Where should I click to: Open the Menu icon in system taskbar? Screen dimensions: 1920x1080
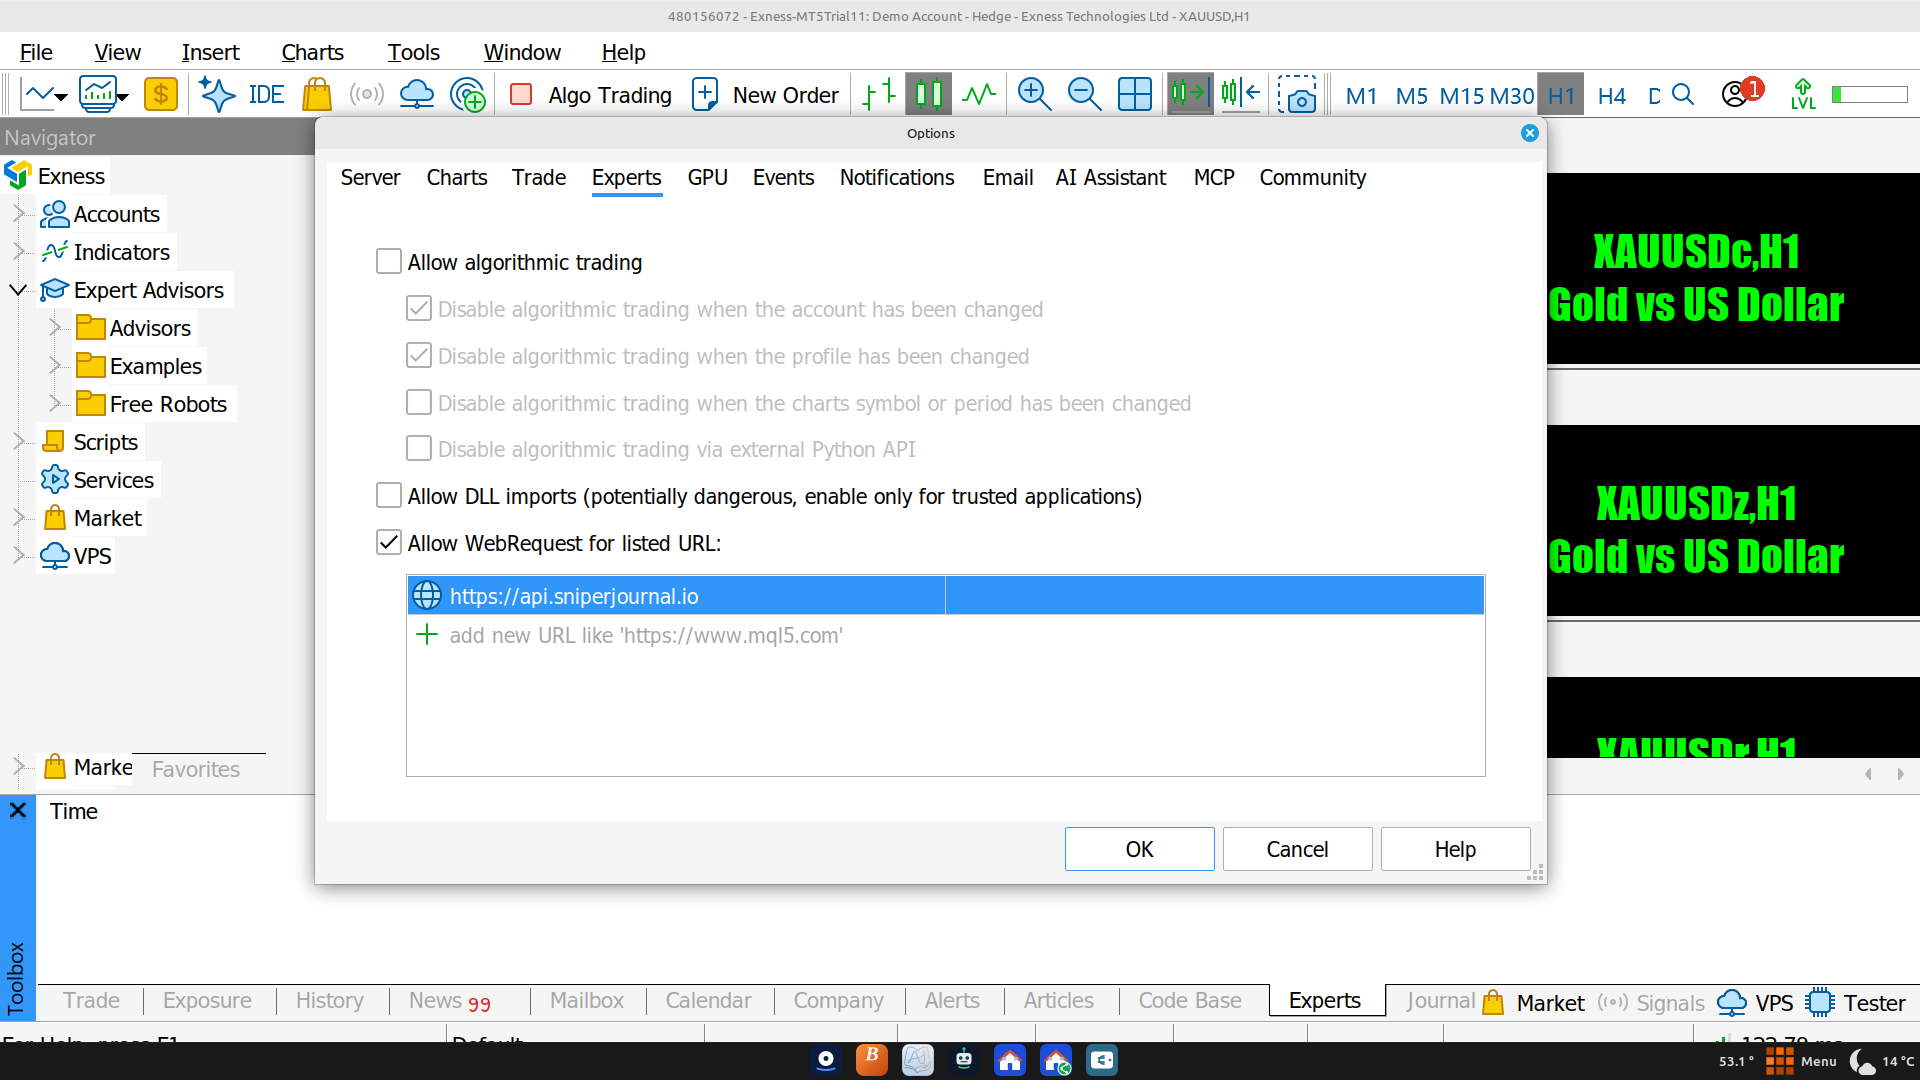tap(1801, 1061)
